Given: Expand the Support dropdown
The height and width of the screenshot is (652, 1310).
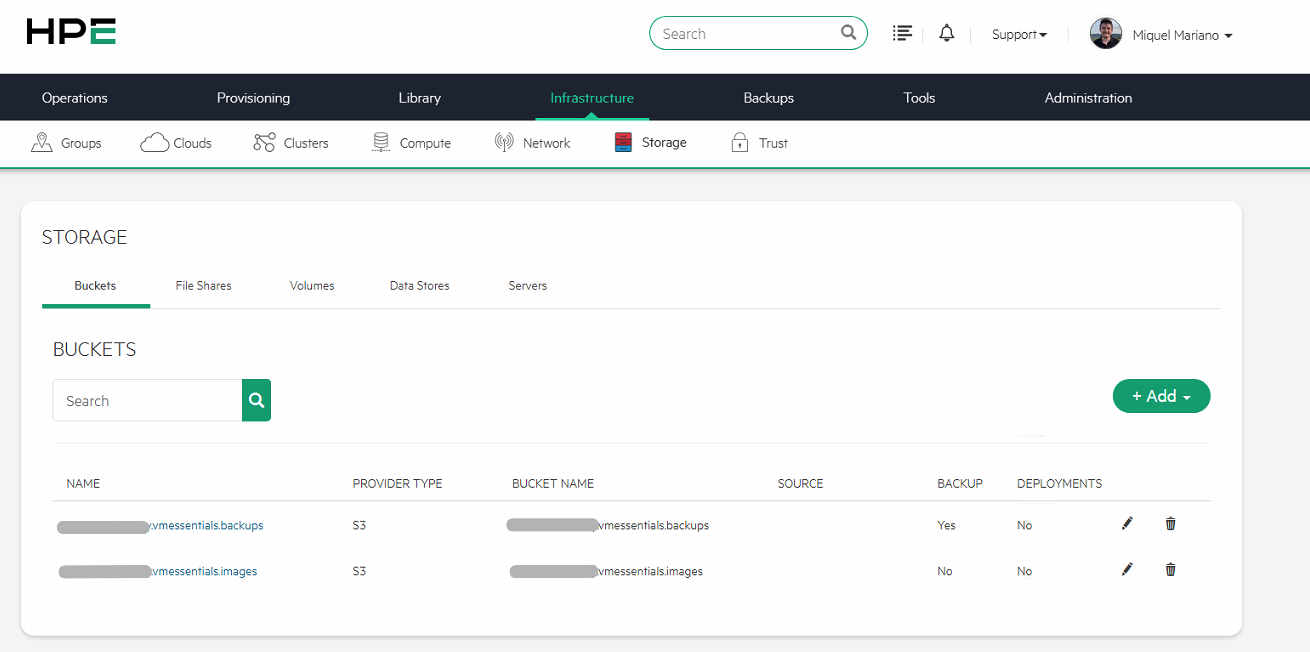Looking at the screenshot, I should (1019, 35).
